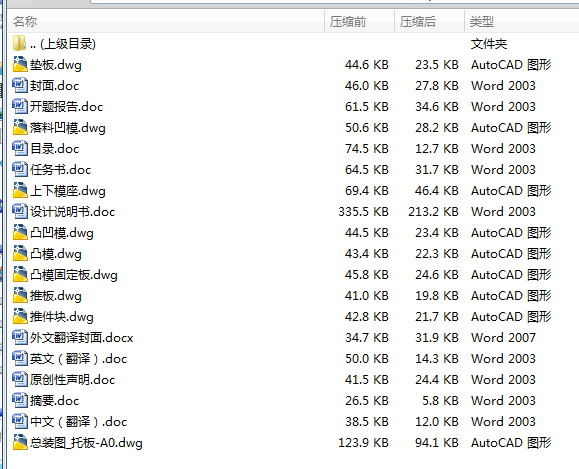Click the 61.5 KB original size value
579x469 pixels.
(367, 107)
